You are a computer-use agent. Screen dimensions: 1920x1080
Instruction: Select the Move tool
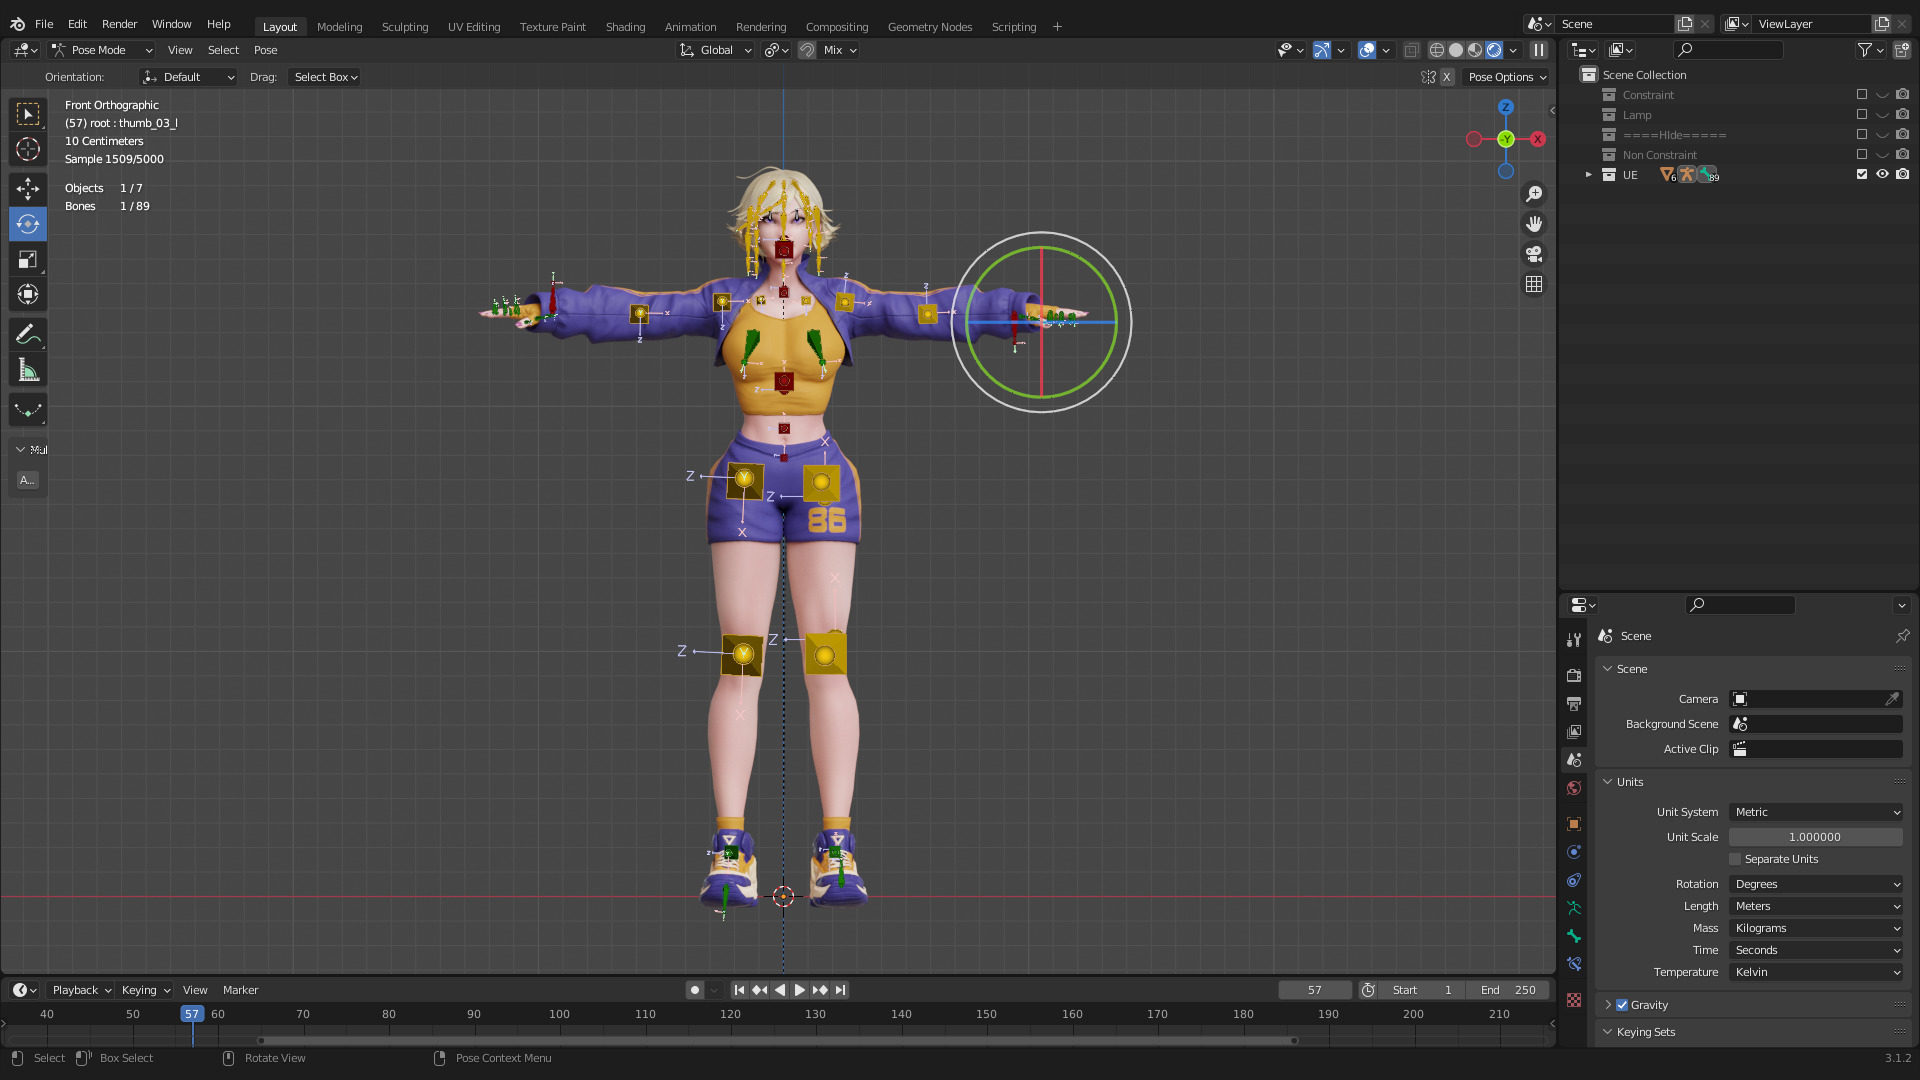pos(28,189)
